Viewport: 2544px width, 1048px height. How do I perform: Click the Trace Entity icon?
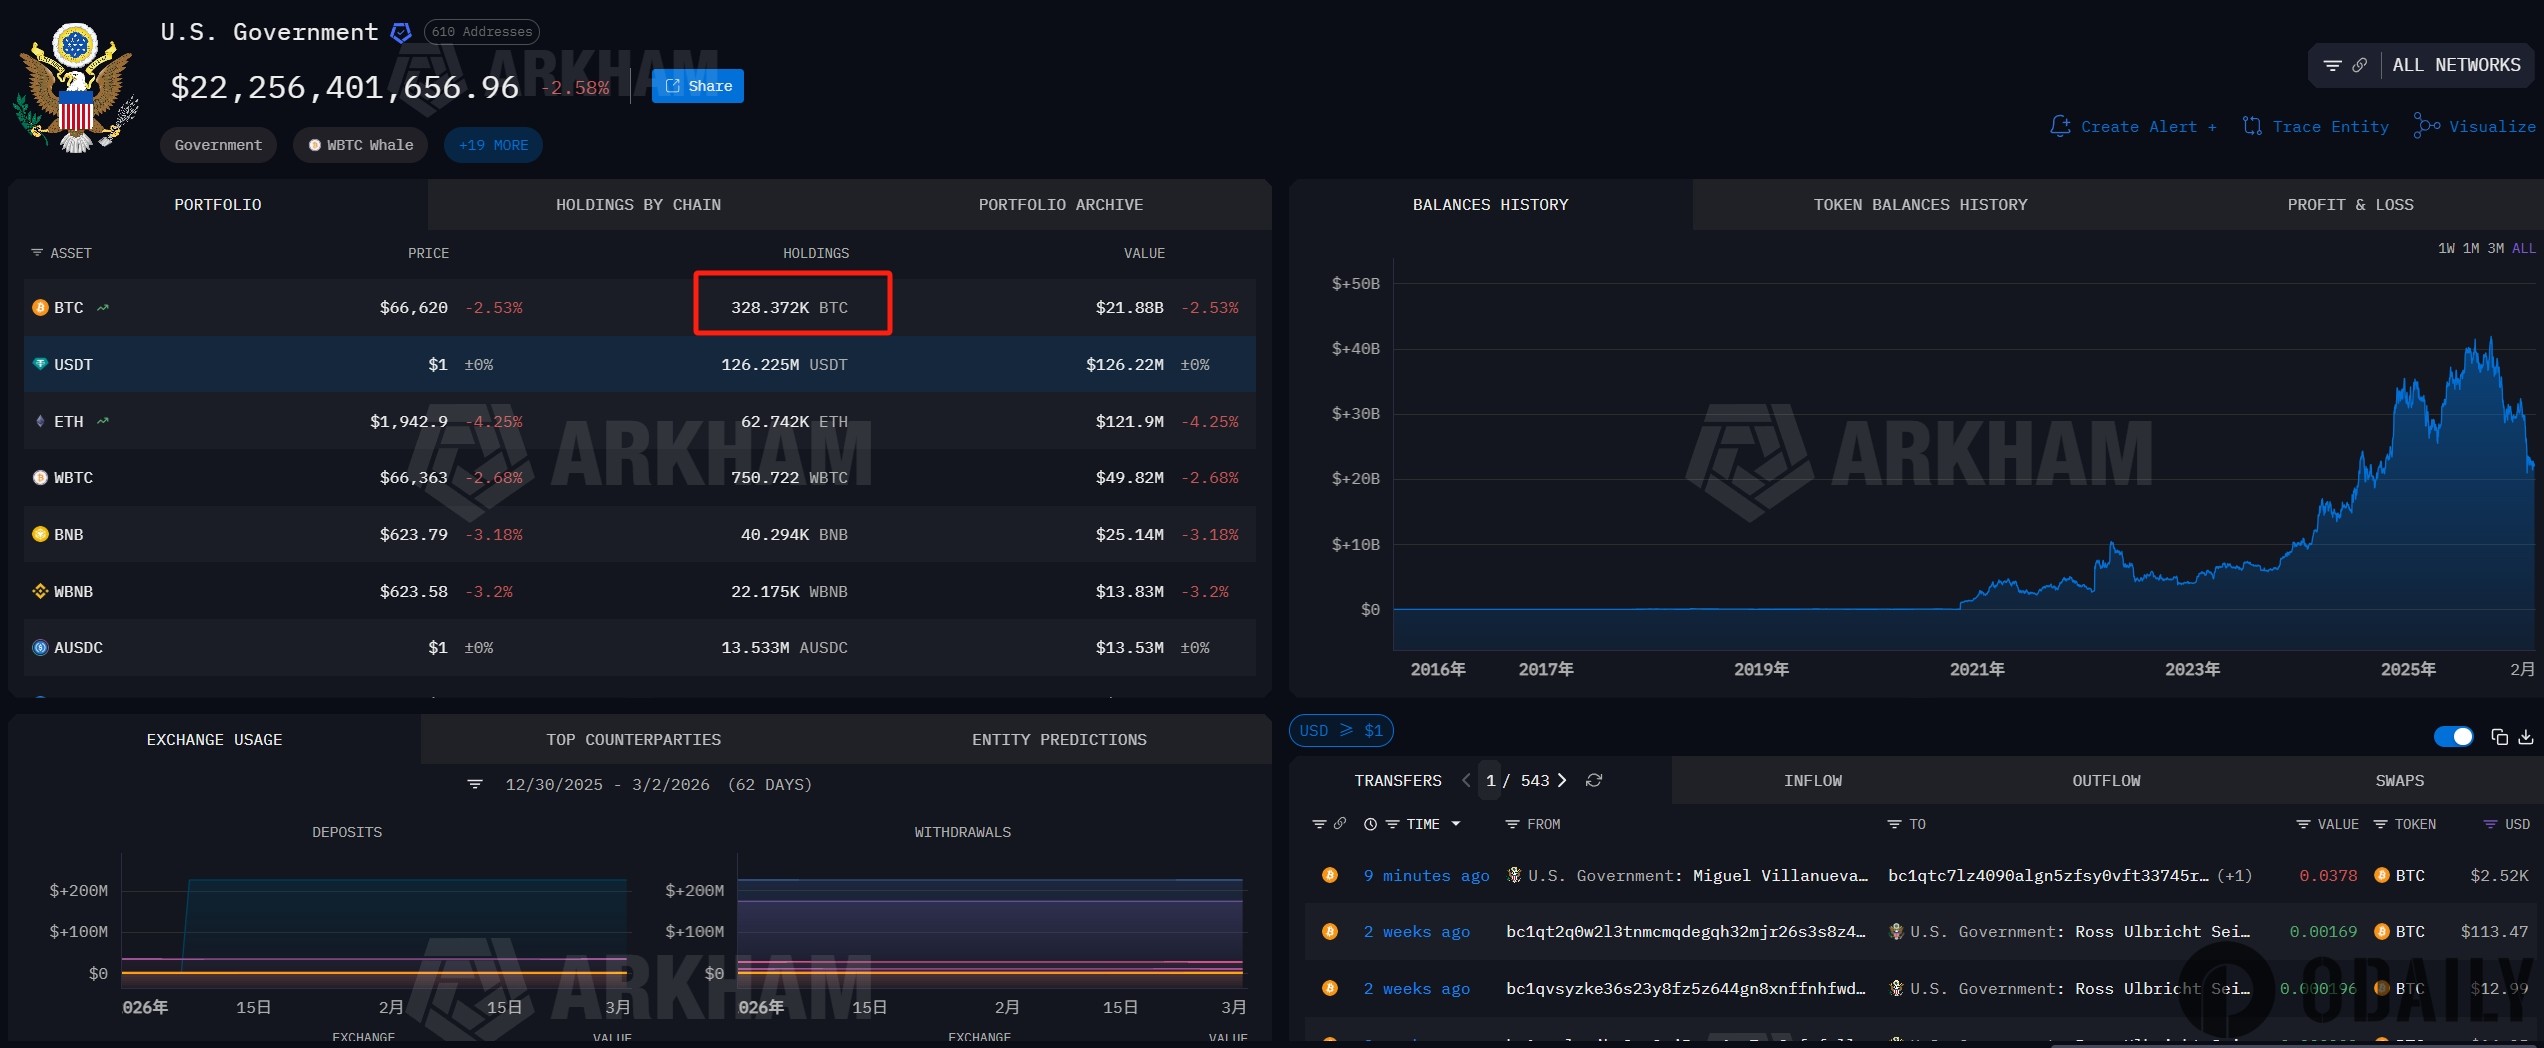2252,126
